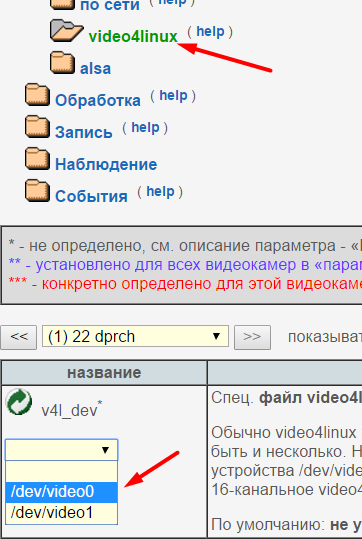Click the Запись folder icon
362x539 pixels.
tap(37, 126)
